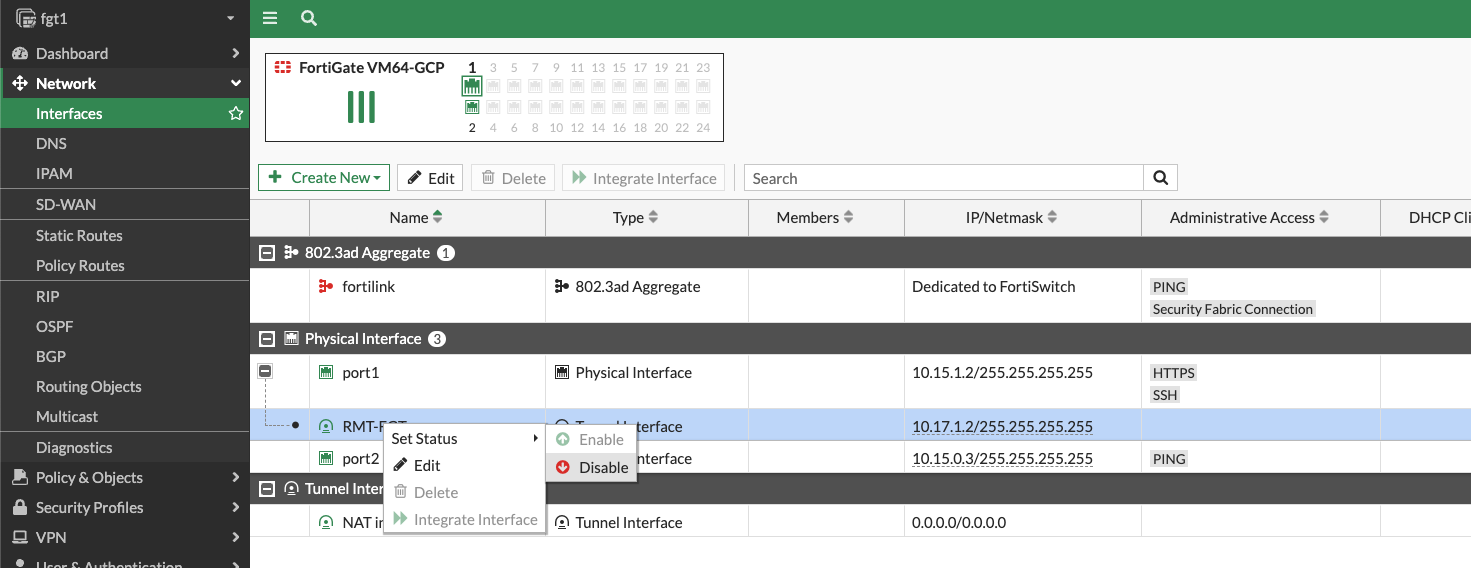Expand the fgt1 device dropdown arrow
1471x568 pixels.
point(231,18)
